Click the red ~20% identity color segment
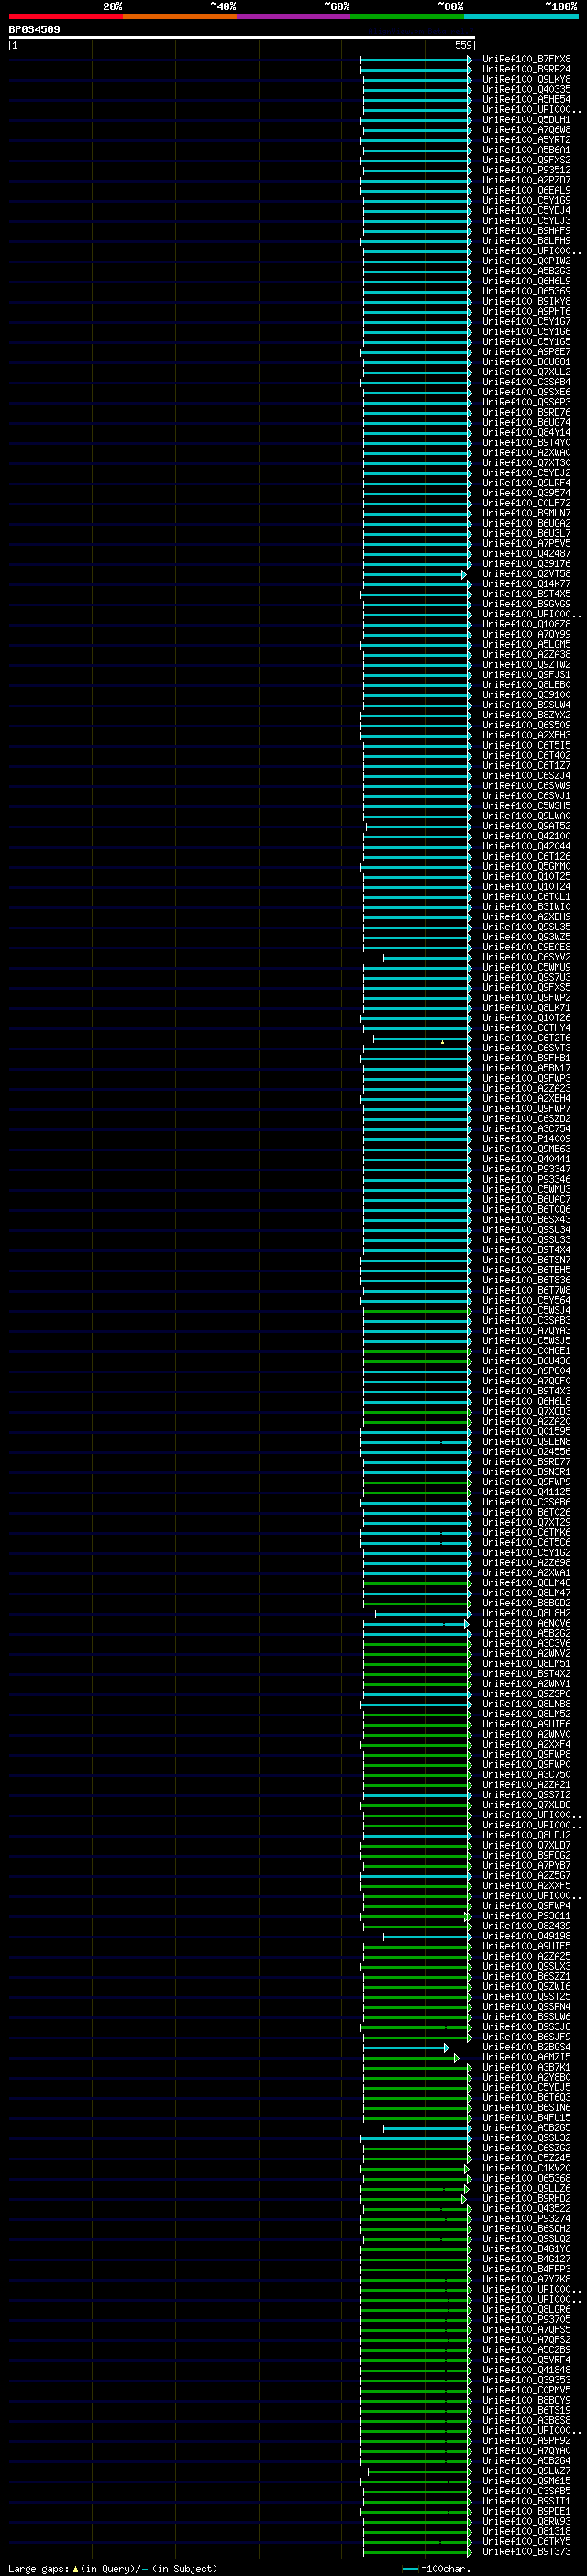Image resolution: width=587 pixels, height=2576 pixels. 65,16
